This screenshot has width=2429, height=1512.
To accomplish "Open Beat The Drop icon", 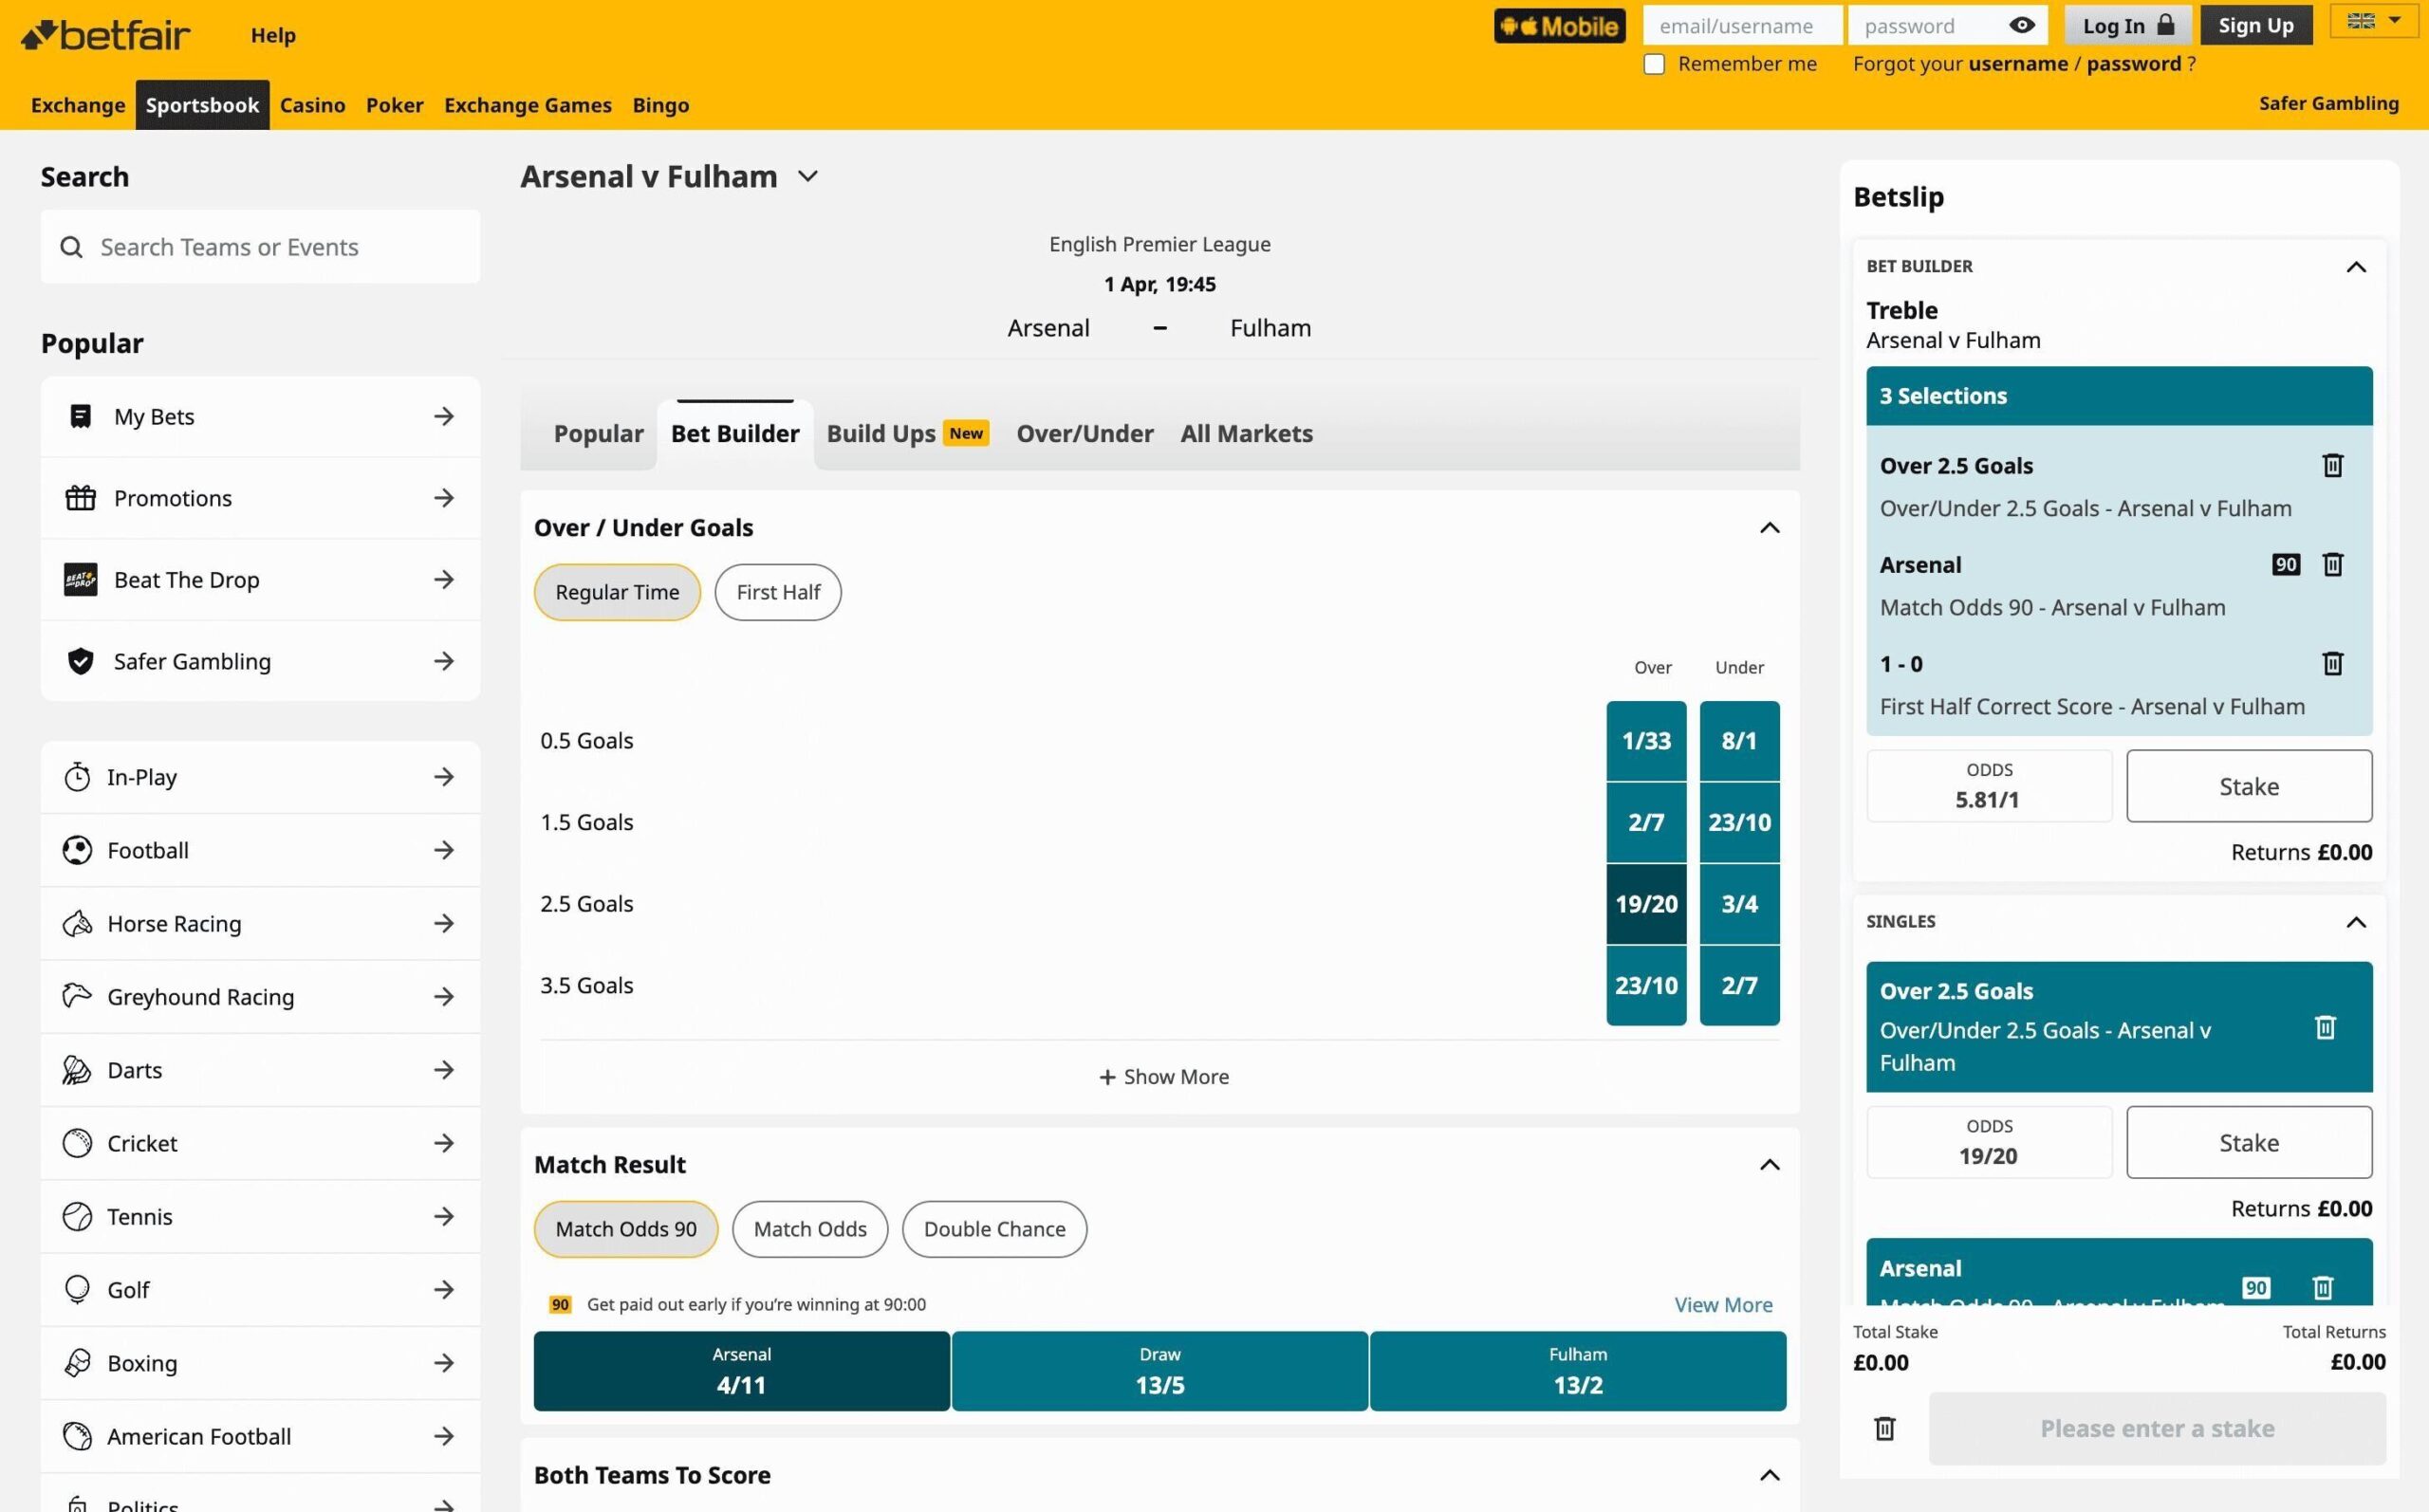I will pos(80,580).
